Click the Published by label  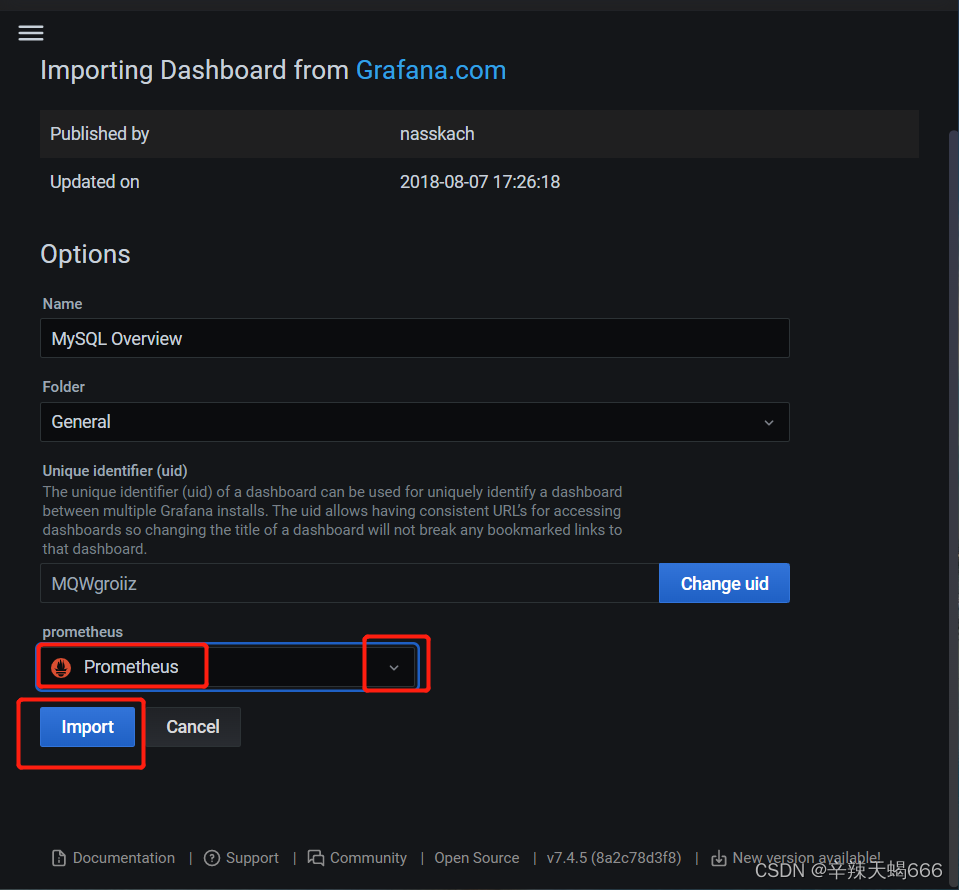(x=100, y=134)
